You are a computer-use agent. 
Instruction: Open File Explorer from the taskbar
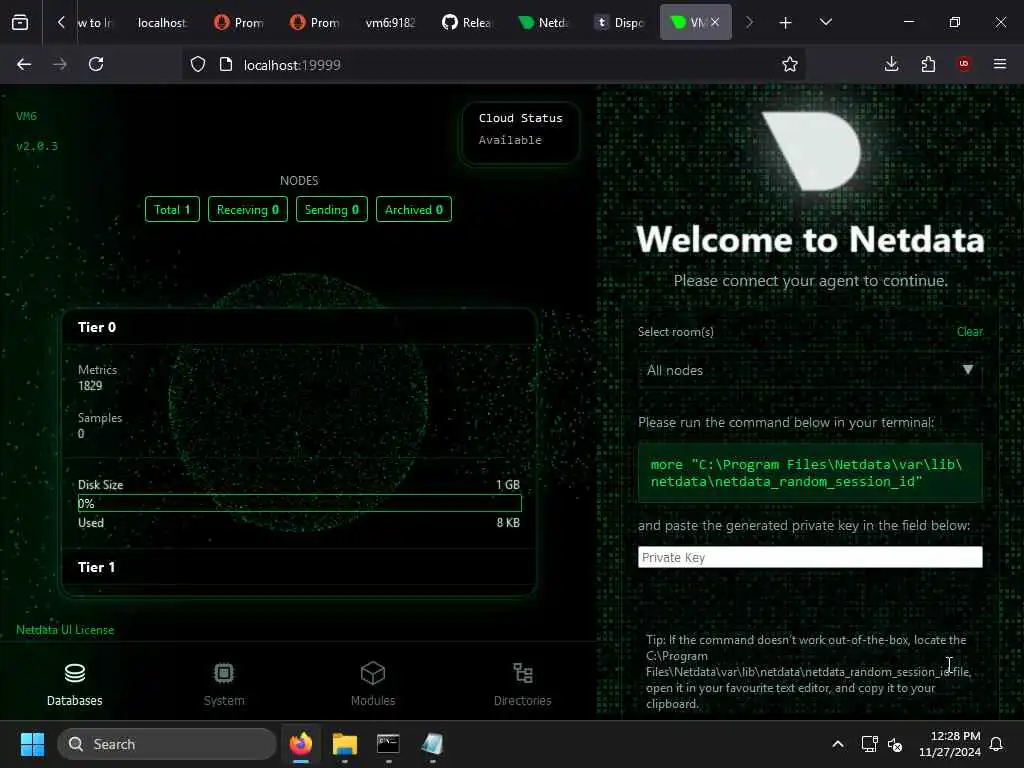(345, 744)
